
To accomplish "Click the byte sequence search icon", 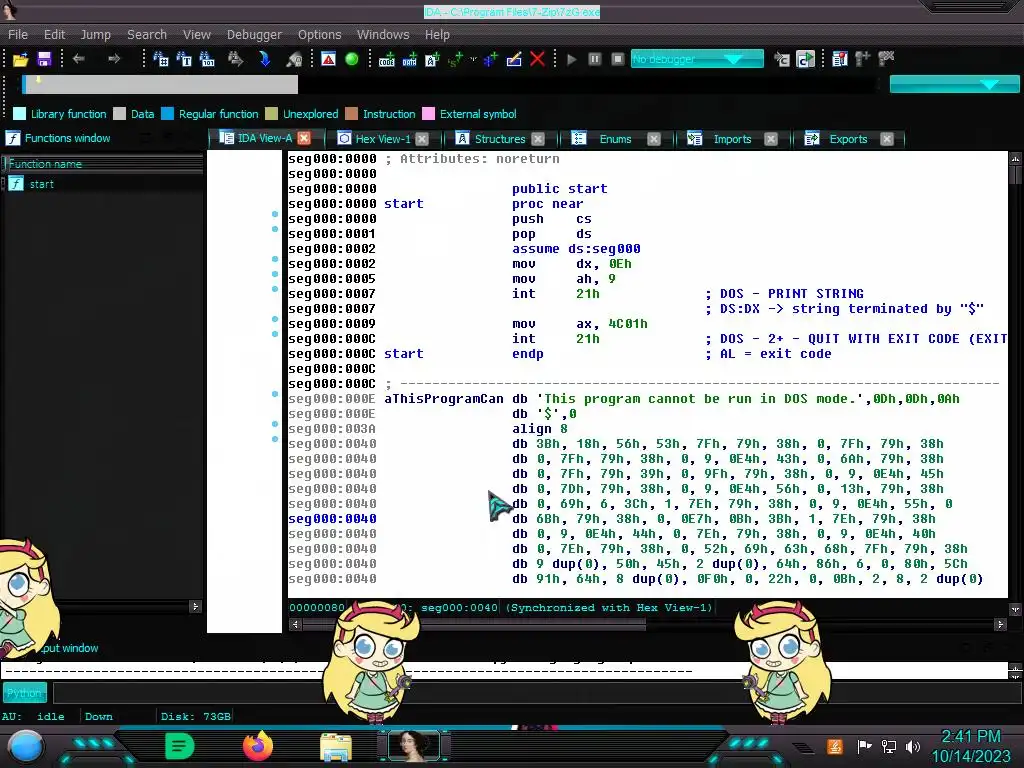I will 208,59.
